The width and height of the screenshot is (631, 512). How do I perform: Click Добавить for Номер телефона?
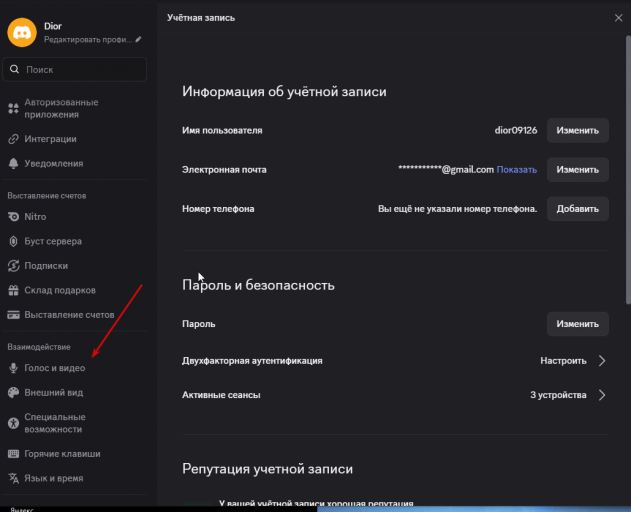[577, 209]
